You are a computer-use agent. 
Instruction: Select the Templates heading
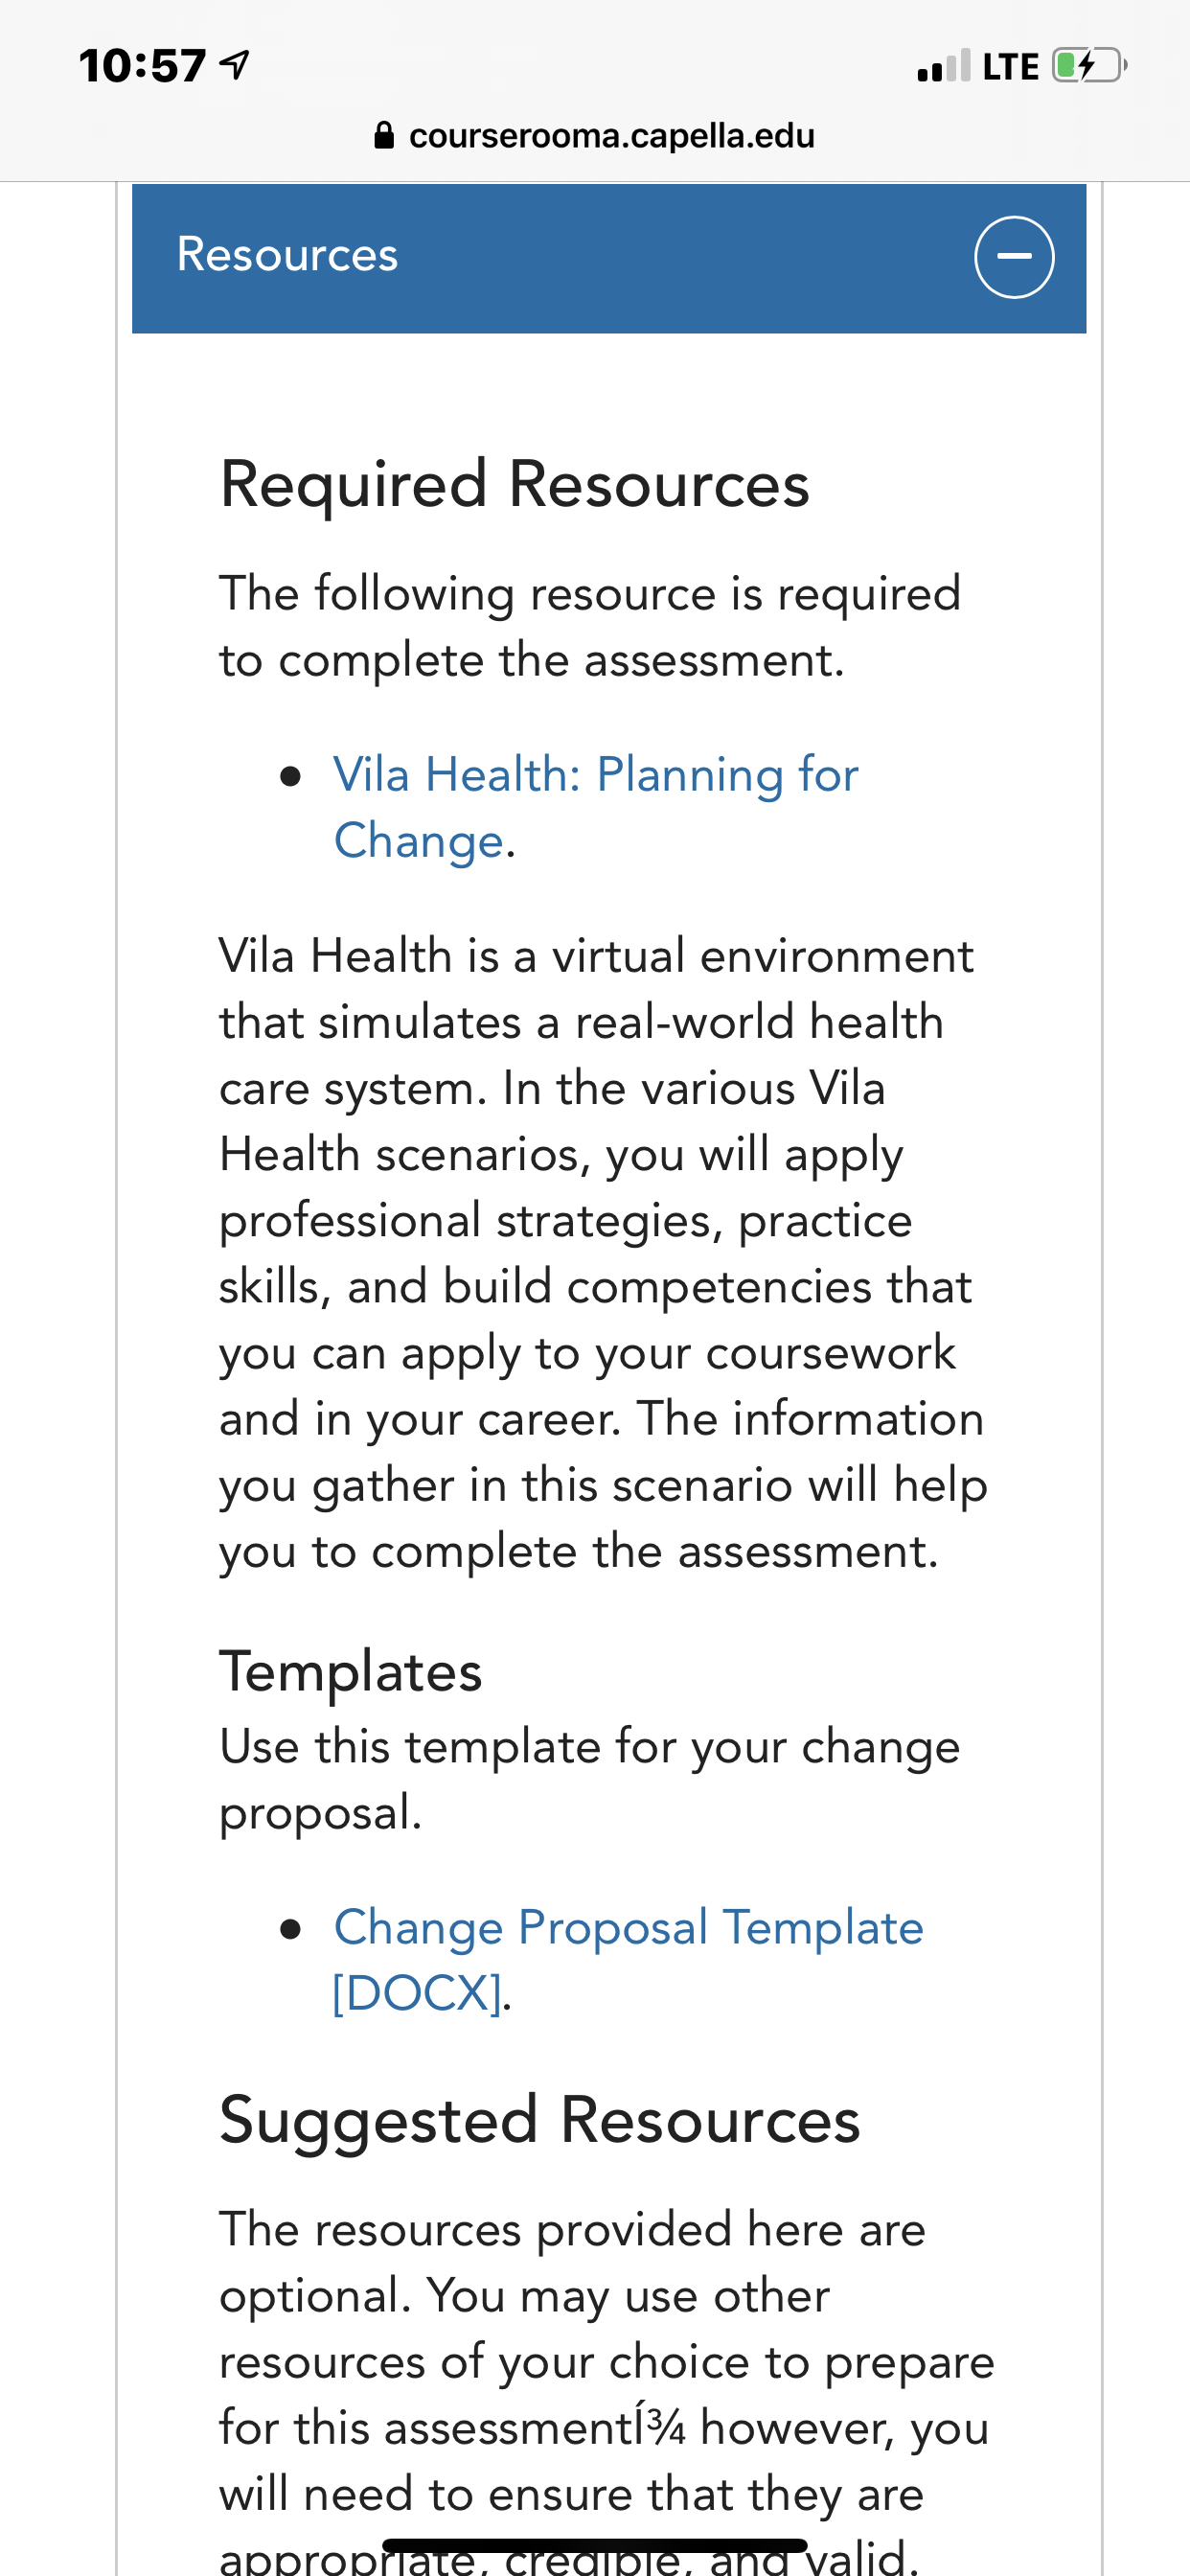[x=351, y=1670]
